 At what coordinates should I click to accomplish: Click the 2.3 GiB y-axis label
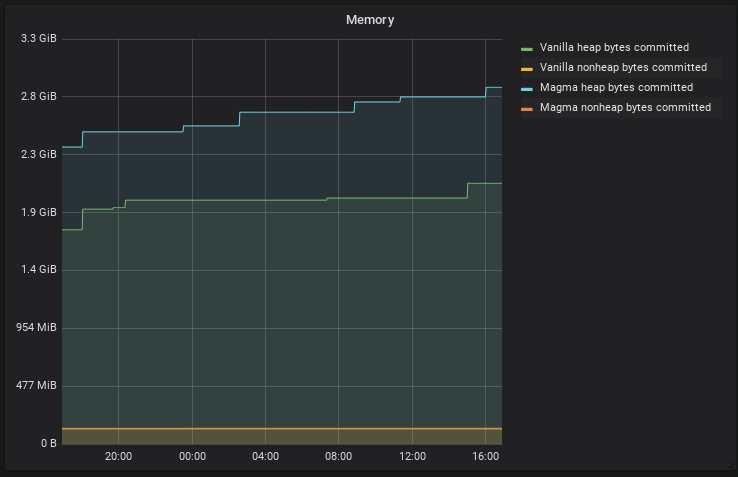coord(39,154)
